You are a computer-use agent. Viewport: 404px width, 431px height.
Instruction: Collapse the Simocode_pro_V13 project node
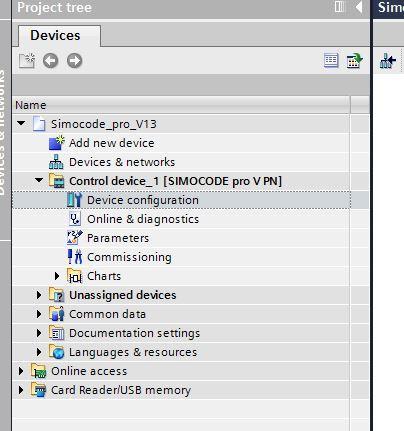21,123
